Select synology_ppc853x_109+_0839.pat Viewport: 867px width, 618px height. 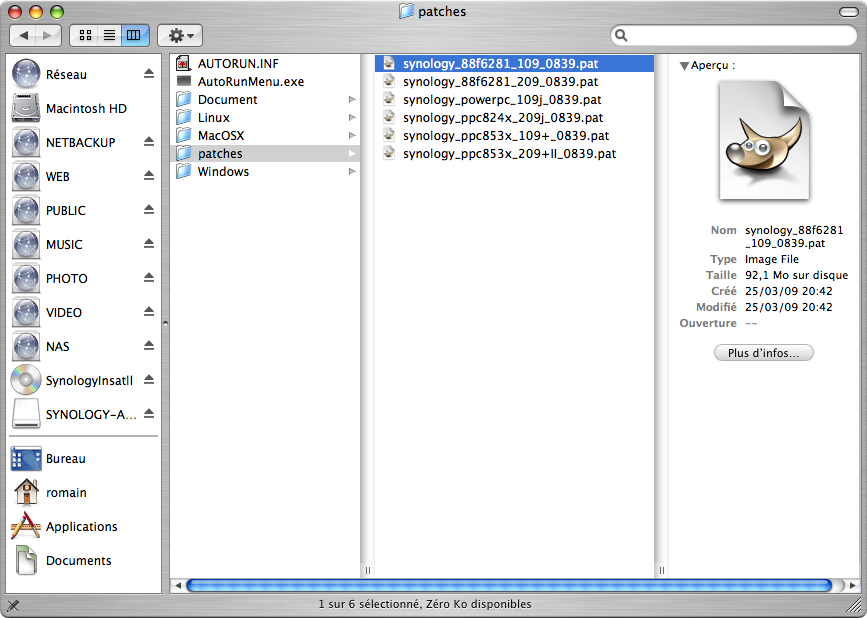(514, 135)
